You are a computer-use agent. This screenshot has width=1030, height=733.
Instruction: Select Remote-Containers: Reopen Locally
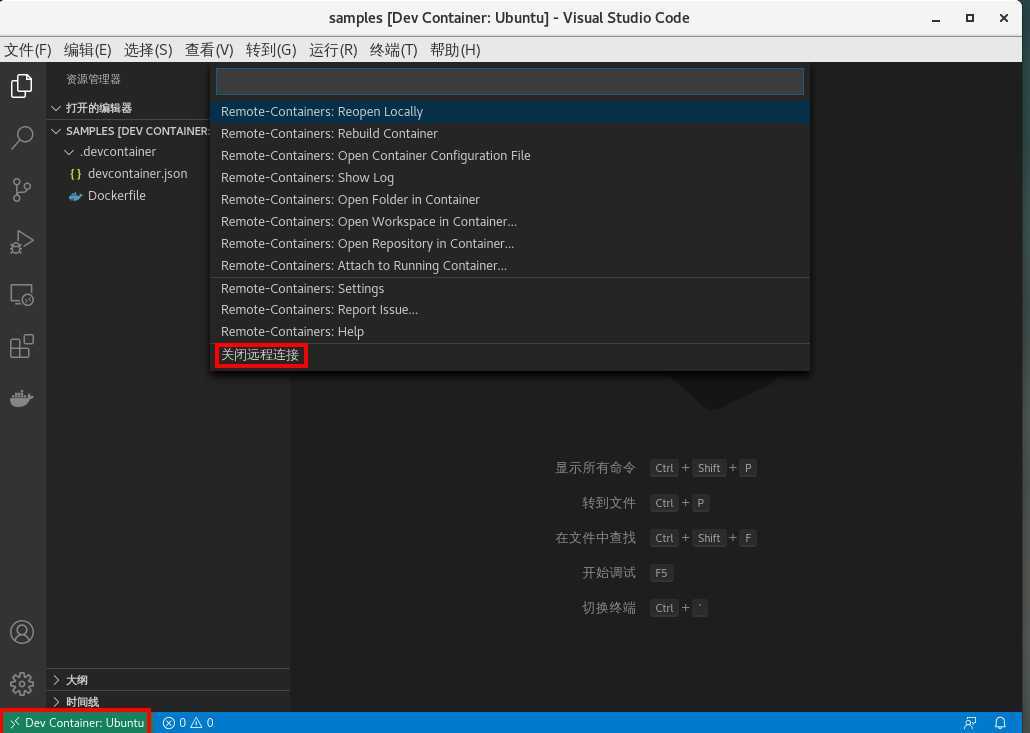[510, 112]
